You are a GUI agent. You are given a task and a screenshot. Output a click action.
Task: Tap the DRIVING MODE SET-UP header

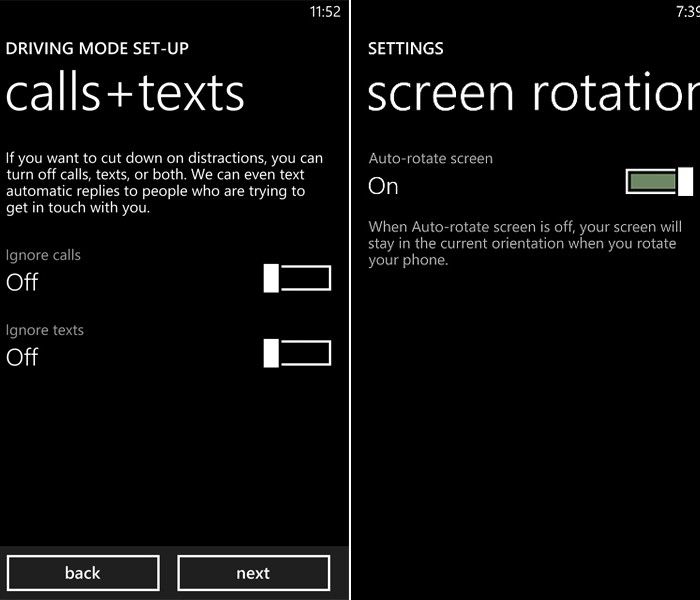click(x=97, y=48)
